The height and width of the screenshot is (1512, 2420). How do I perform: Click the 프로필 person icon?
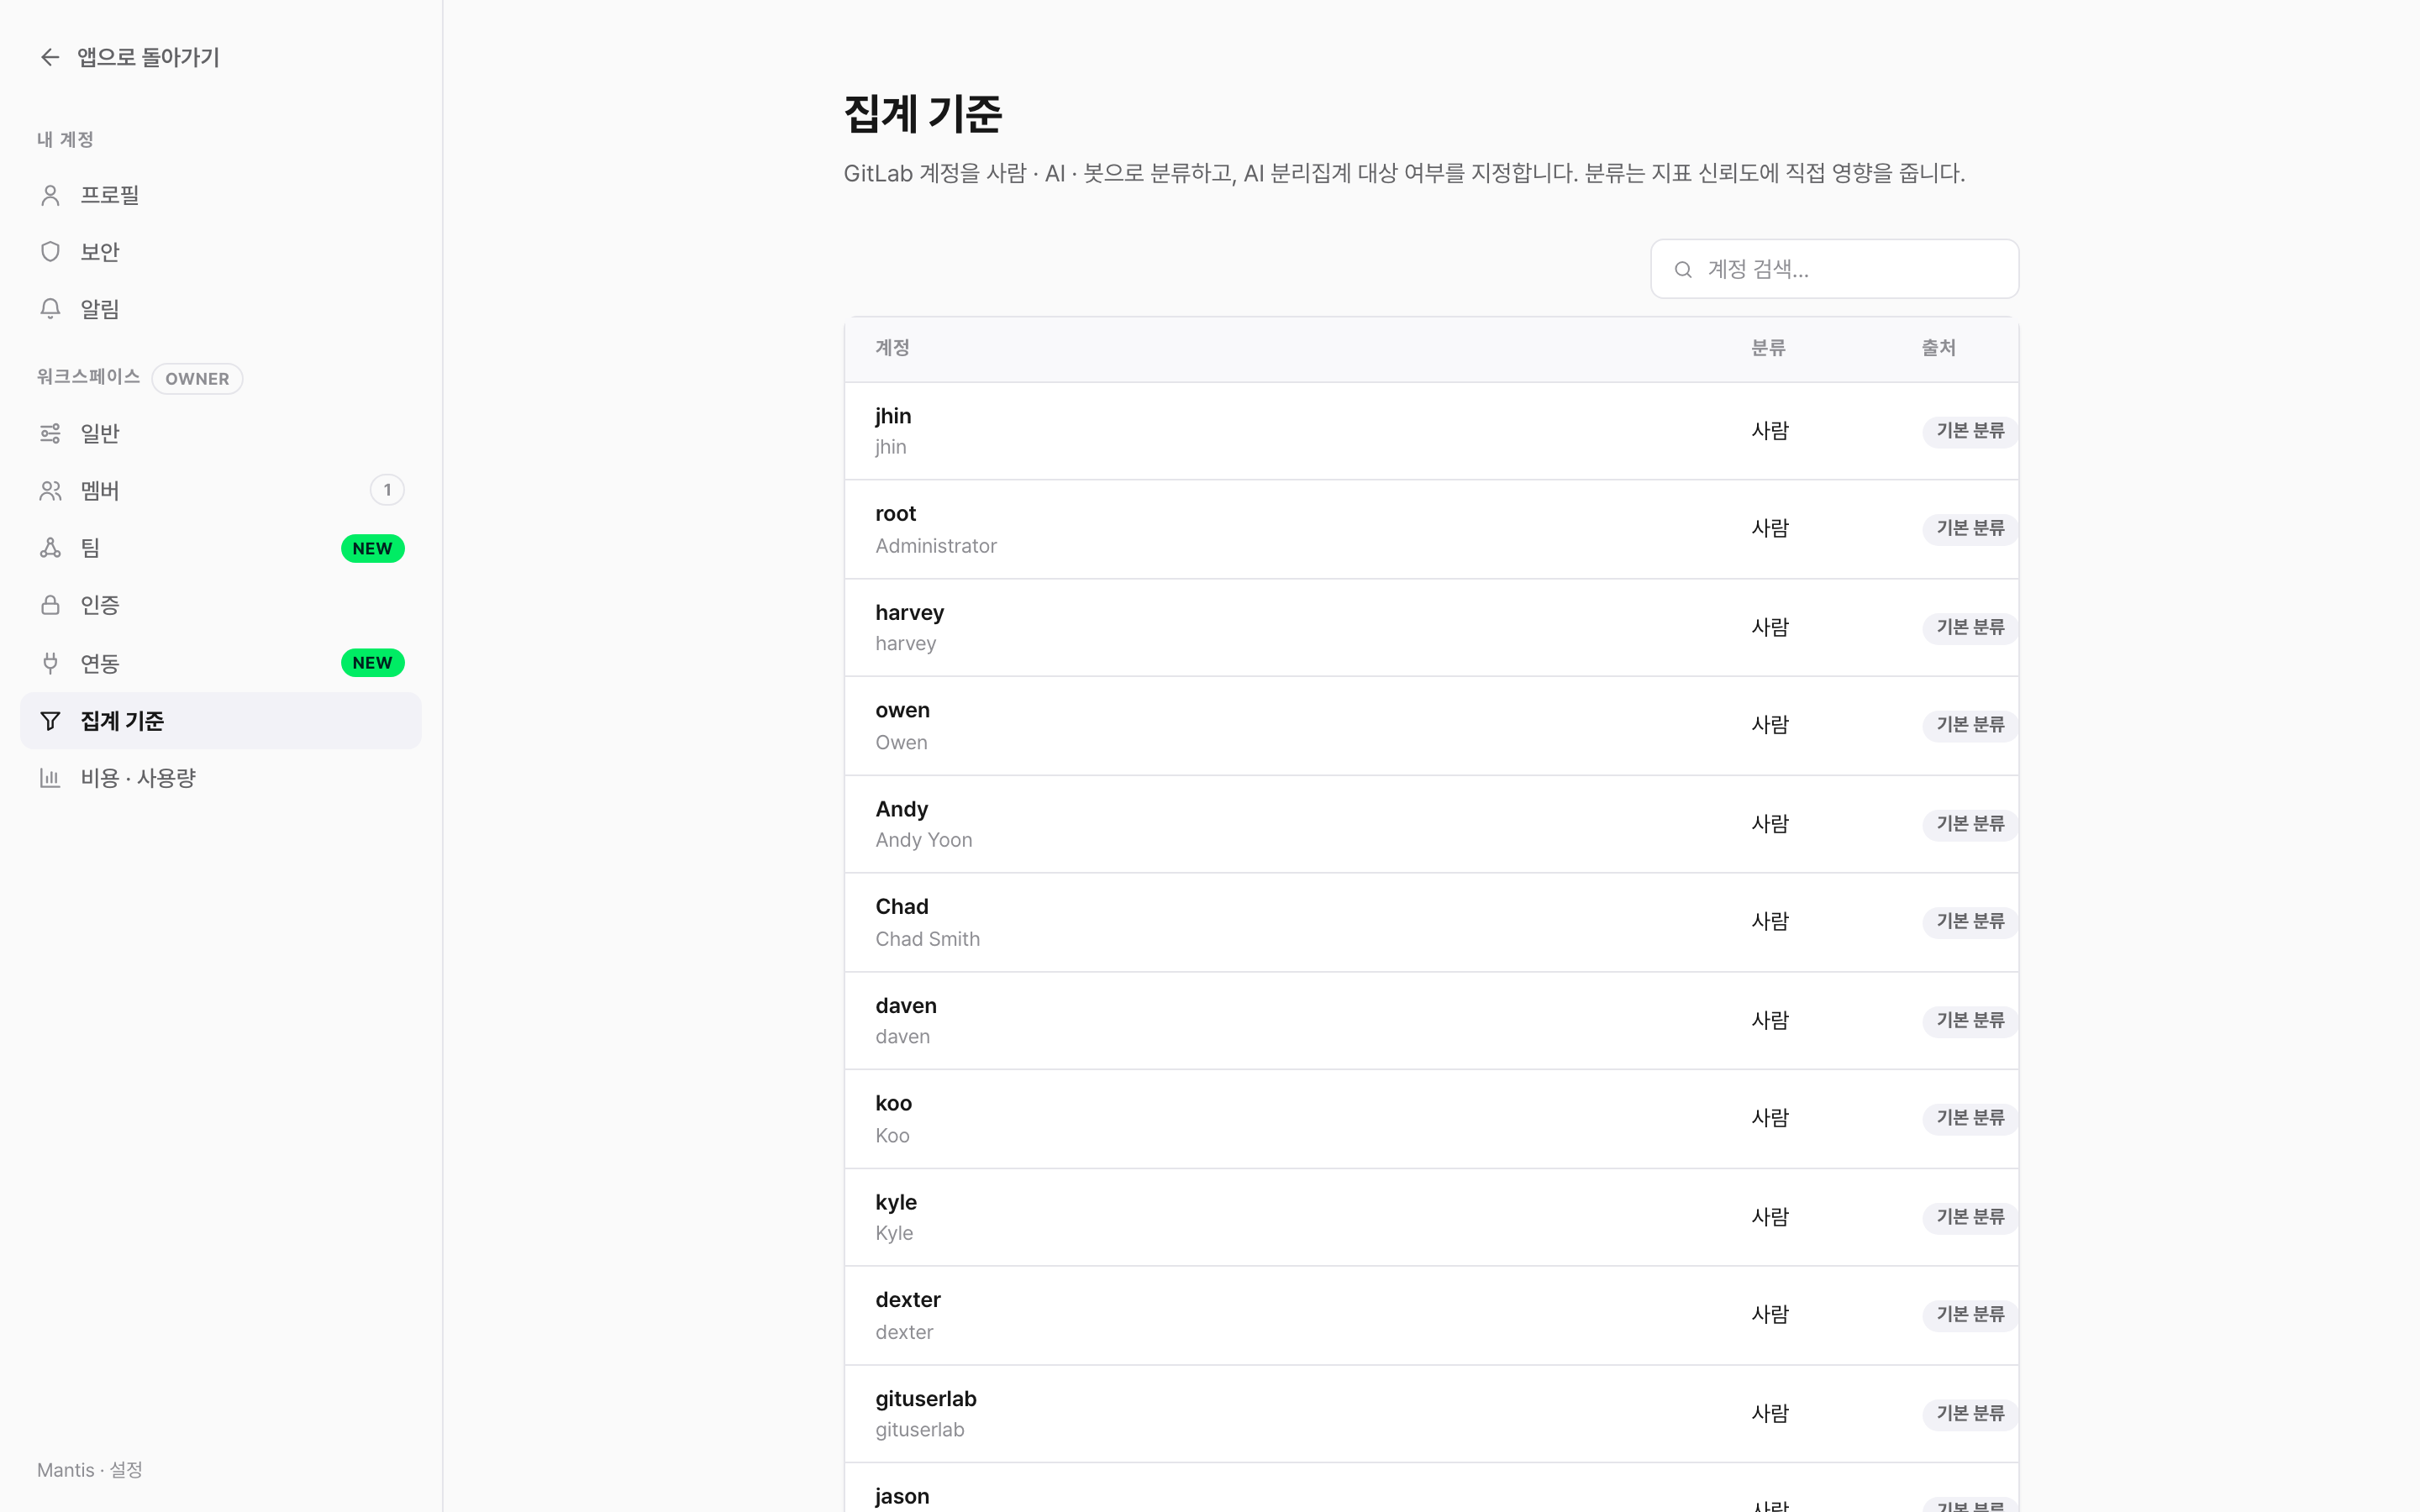tap(50, 195)
